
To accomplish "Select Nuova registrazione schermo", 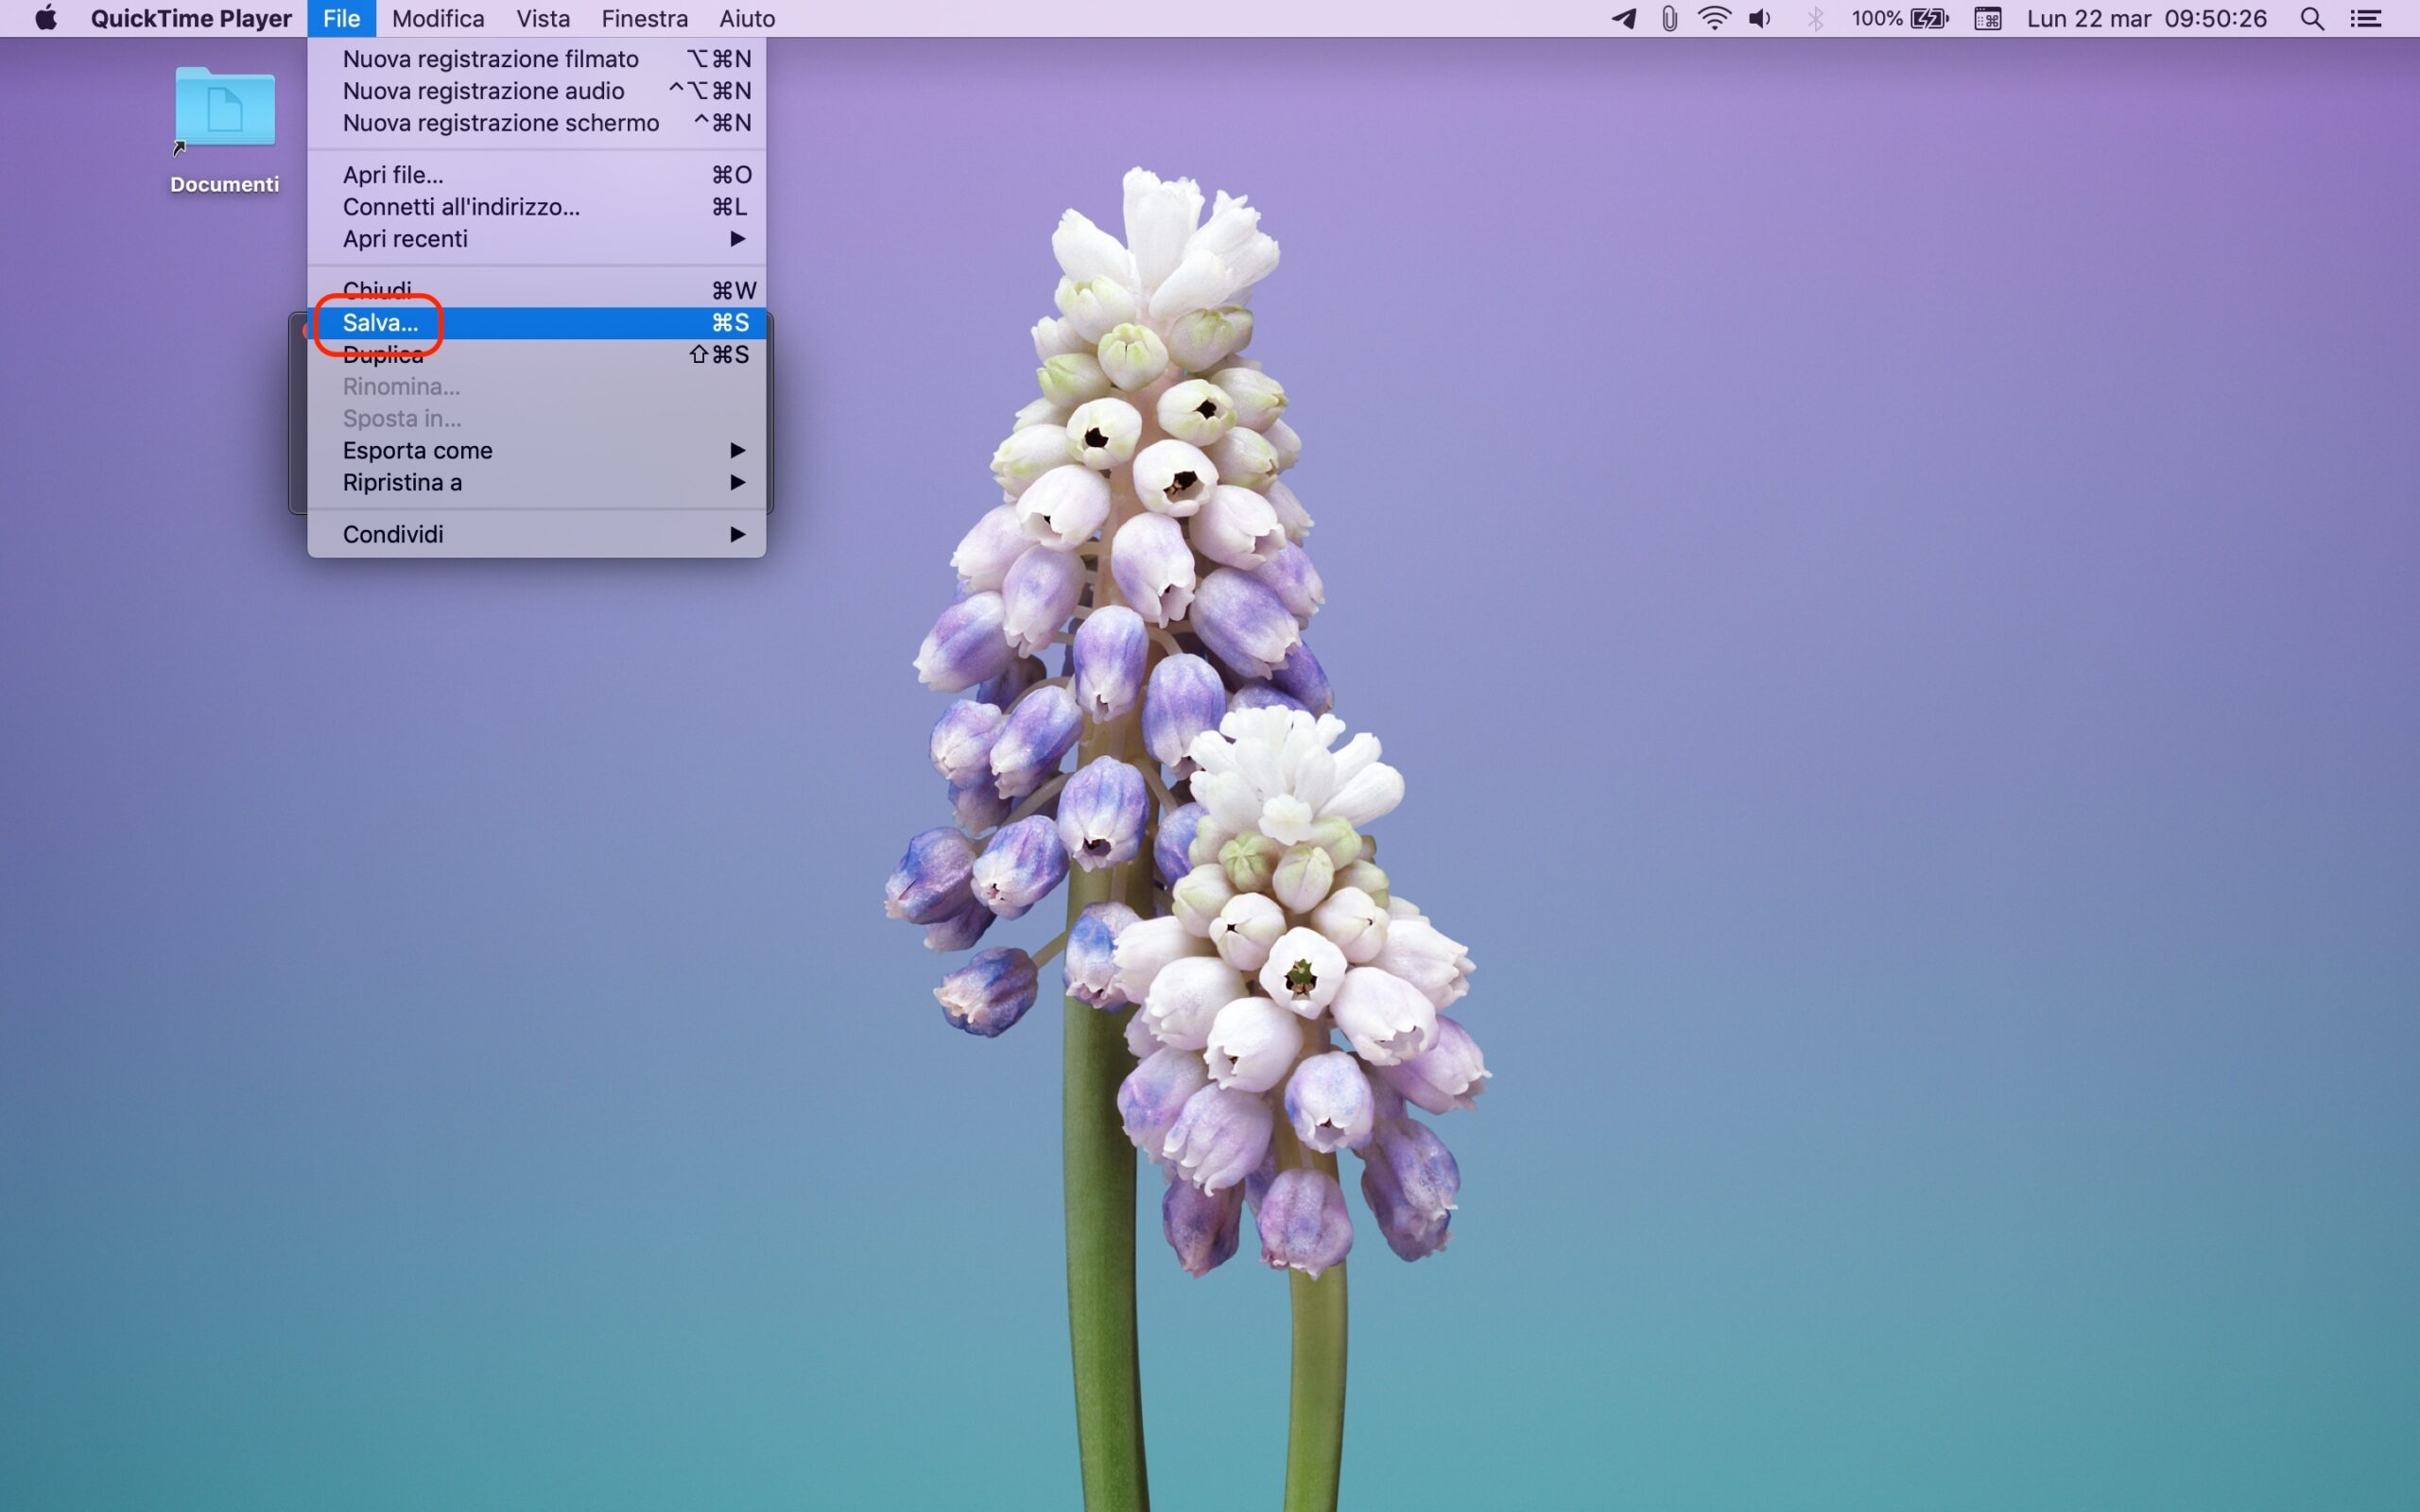I will coord(500,123).
